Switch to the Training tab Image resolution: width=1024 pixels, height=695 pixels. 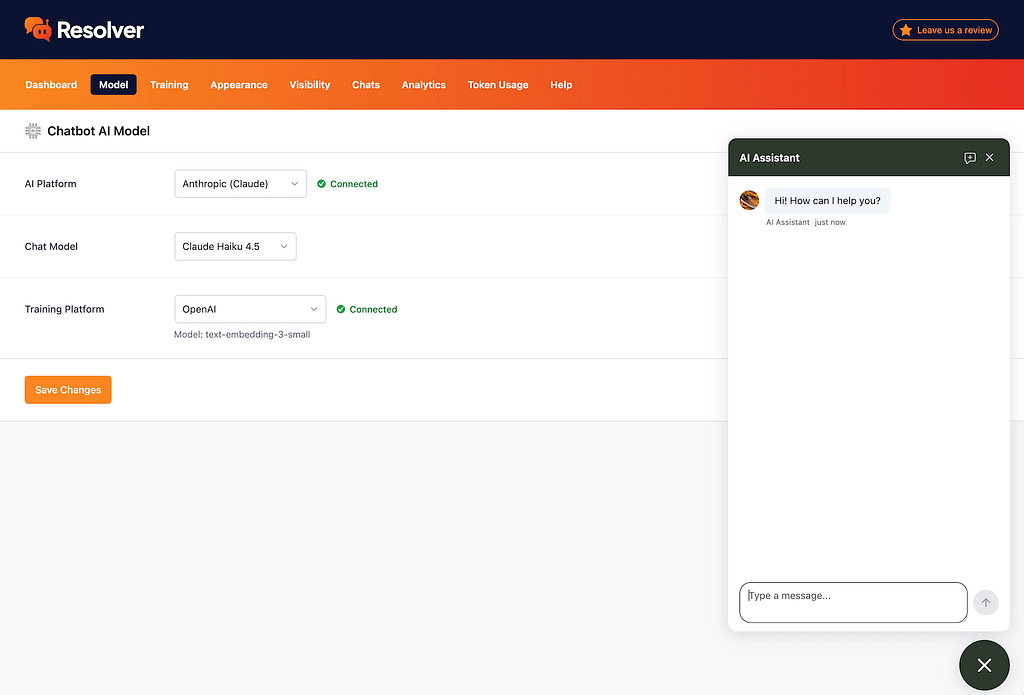169,85
